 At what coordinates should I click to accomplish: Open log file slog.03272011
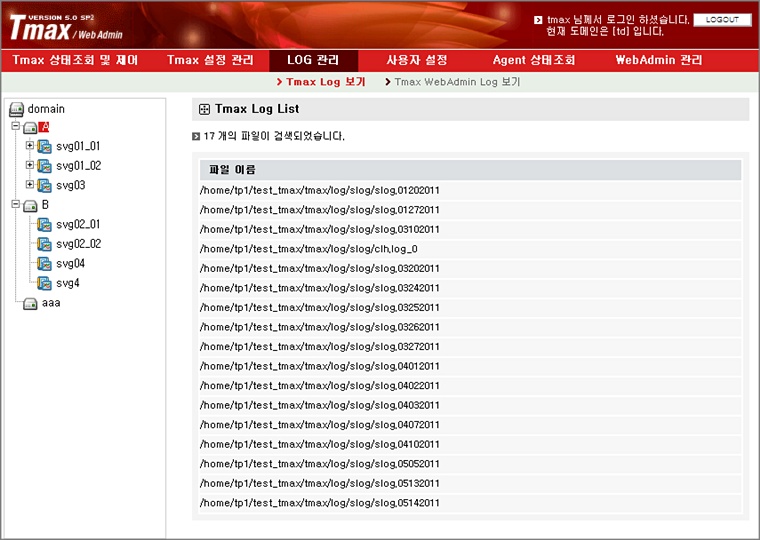(x=320, y=347)
